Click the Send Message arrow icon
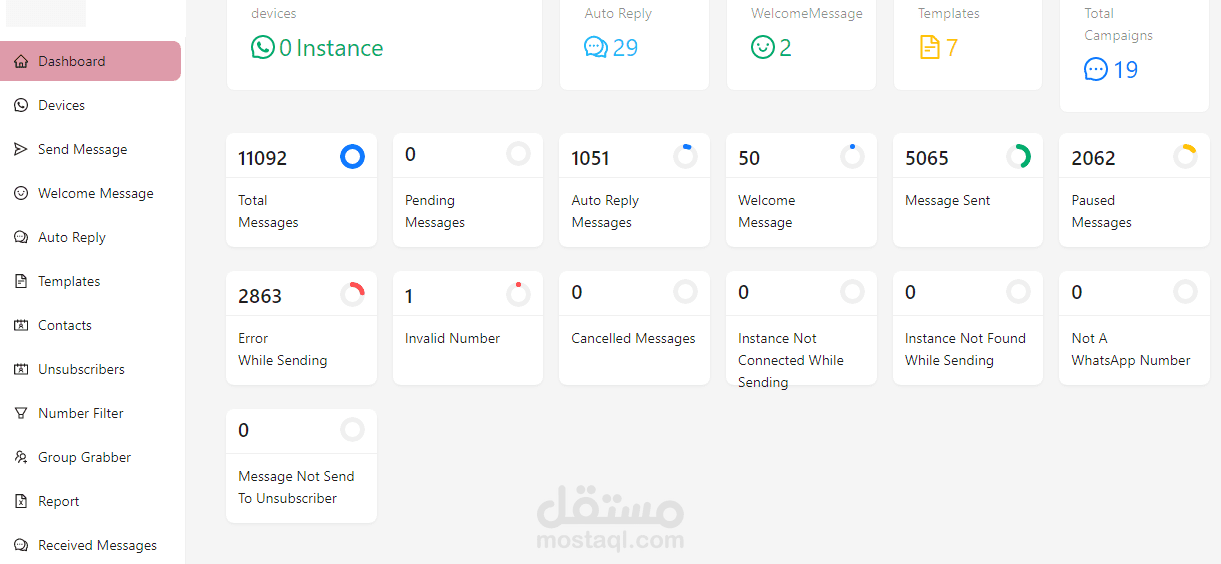This screenshot has width=1221, height=564. pyautogui.click(x=21, y=149)
